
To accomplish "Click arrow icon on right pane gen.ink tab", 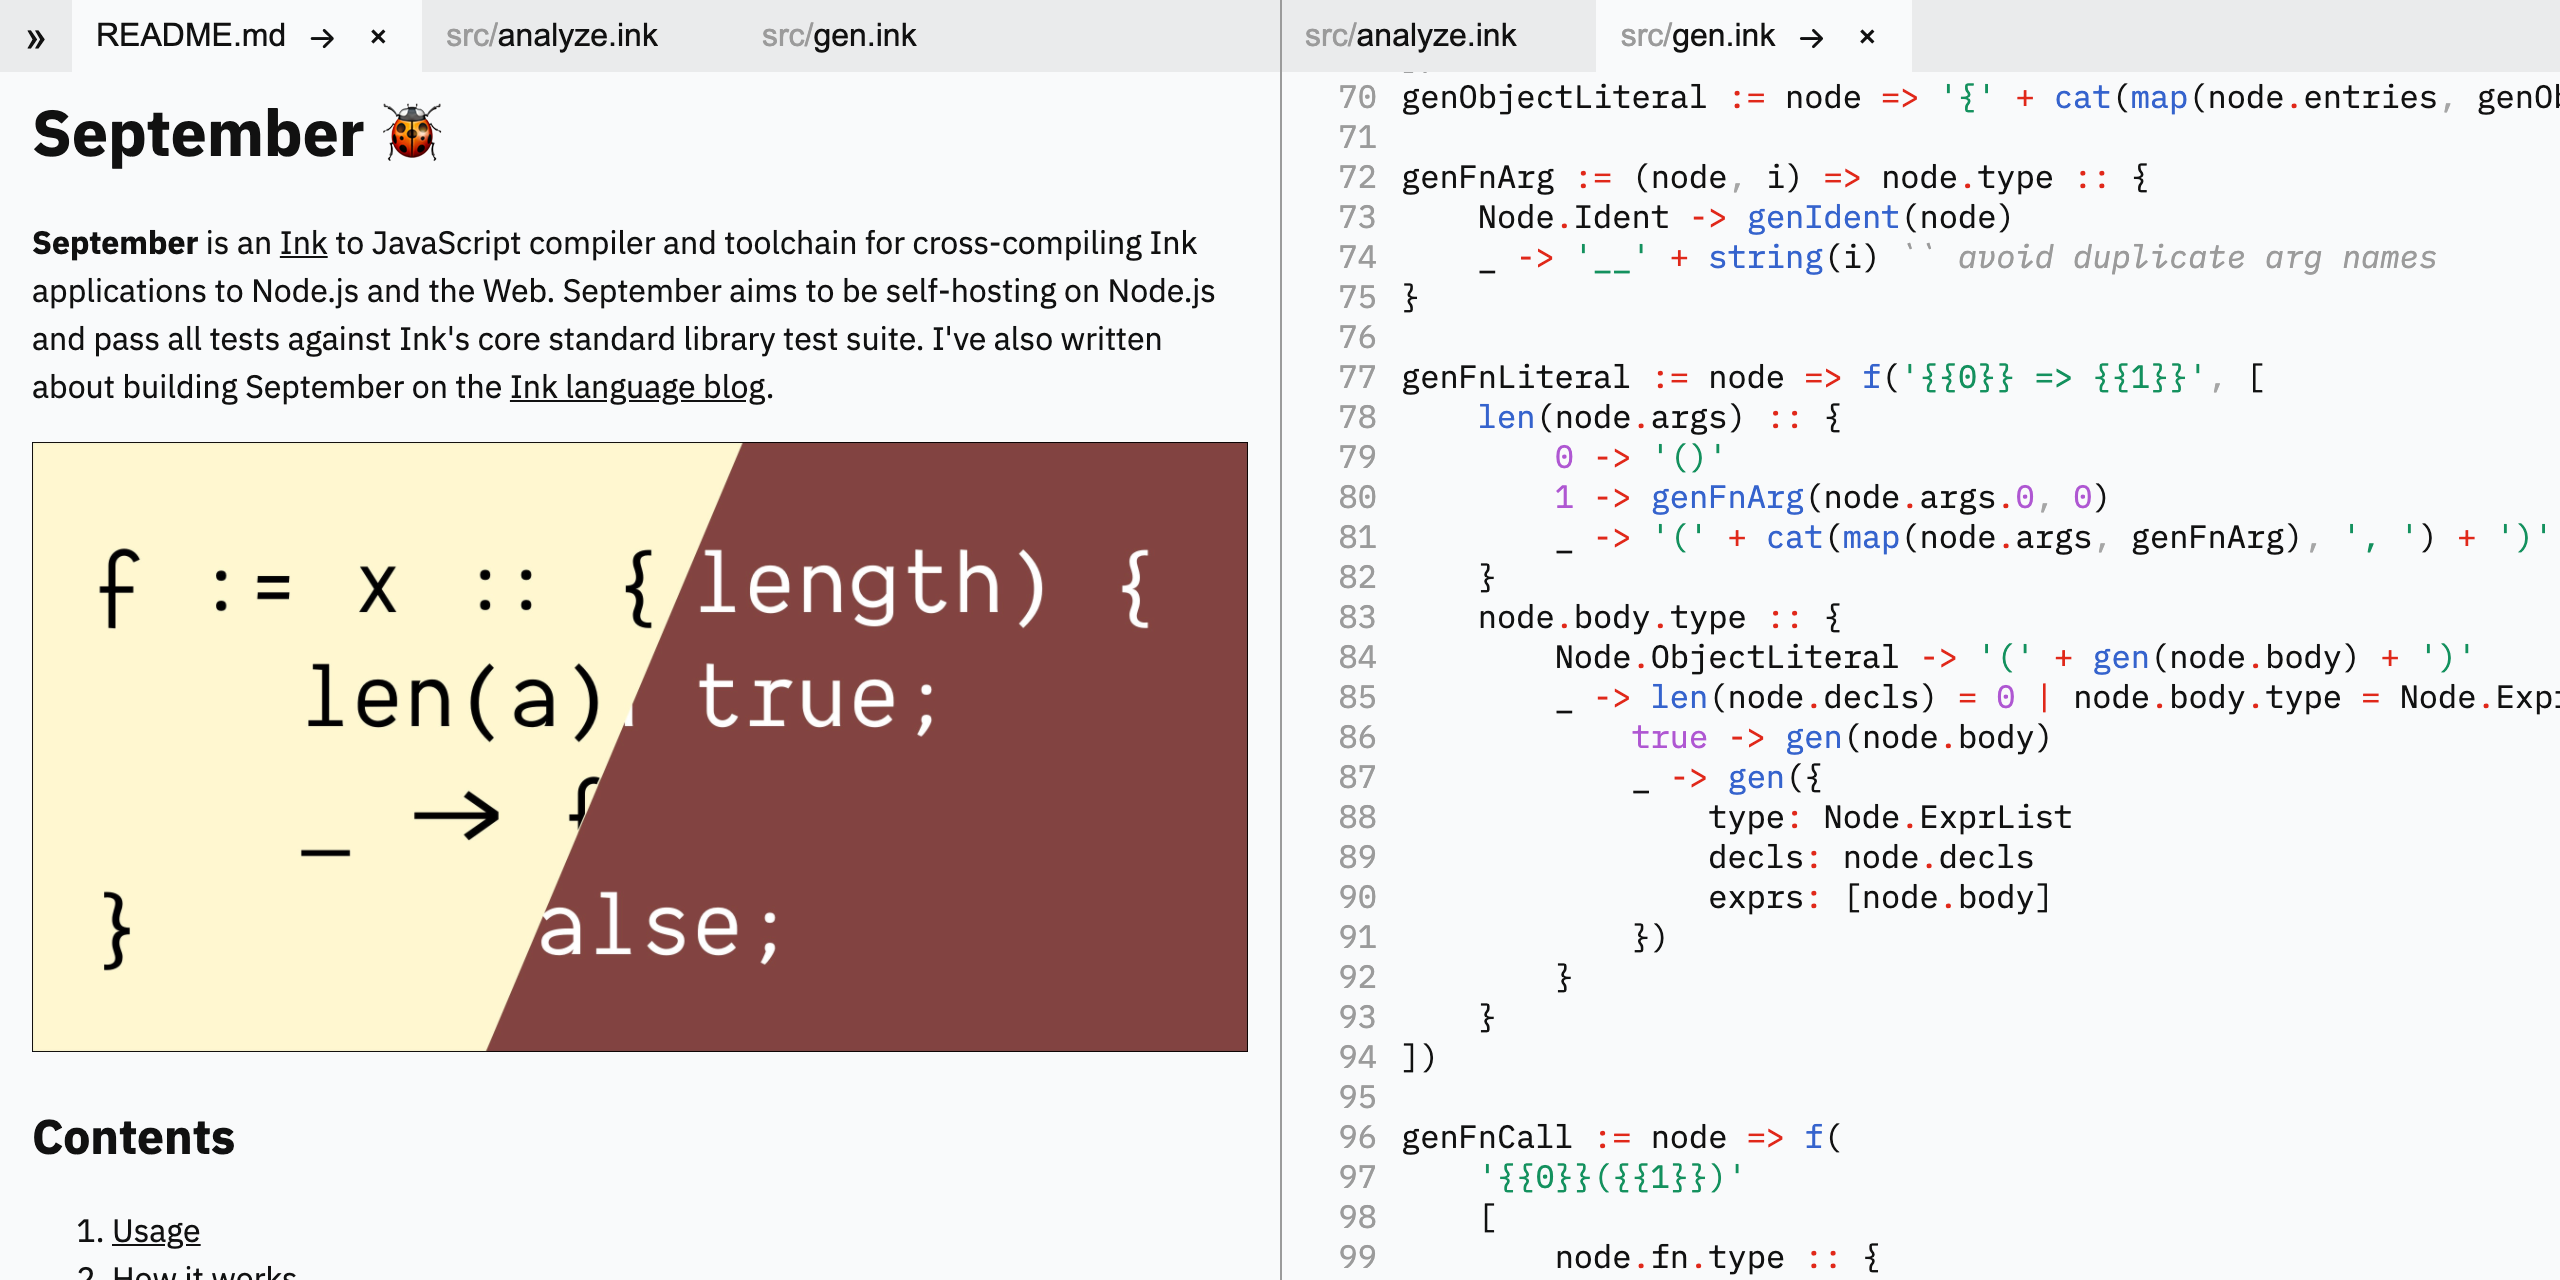I will tap(1812, 38).
